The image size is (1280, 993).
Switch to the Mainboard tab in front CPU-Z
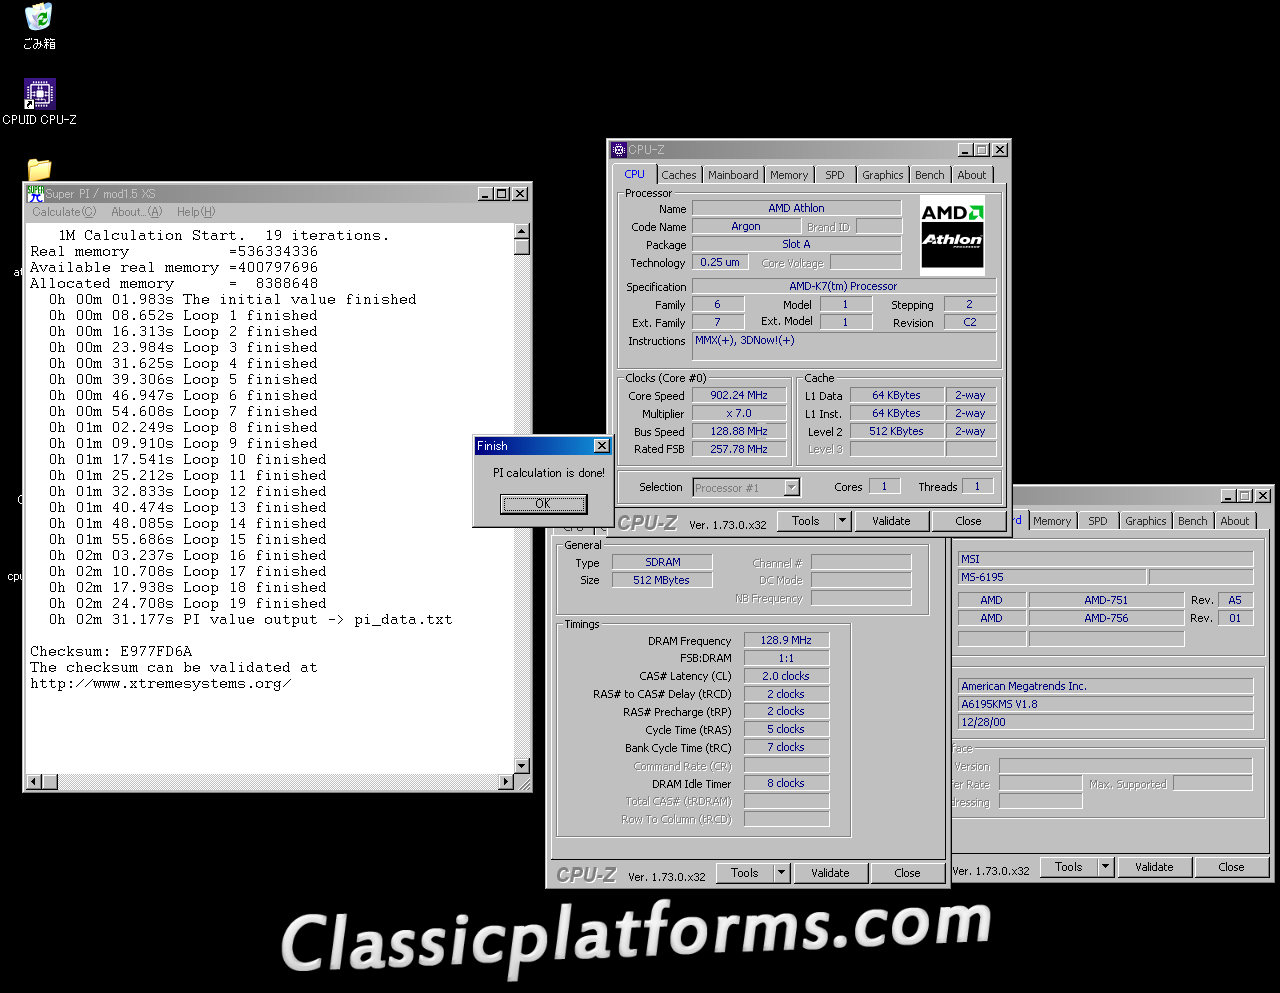click(x=733, y=175)
